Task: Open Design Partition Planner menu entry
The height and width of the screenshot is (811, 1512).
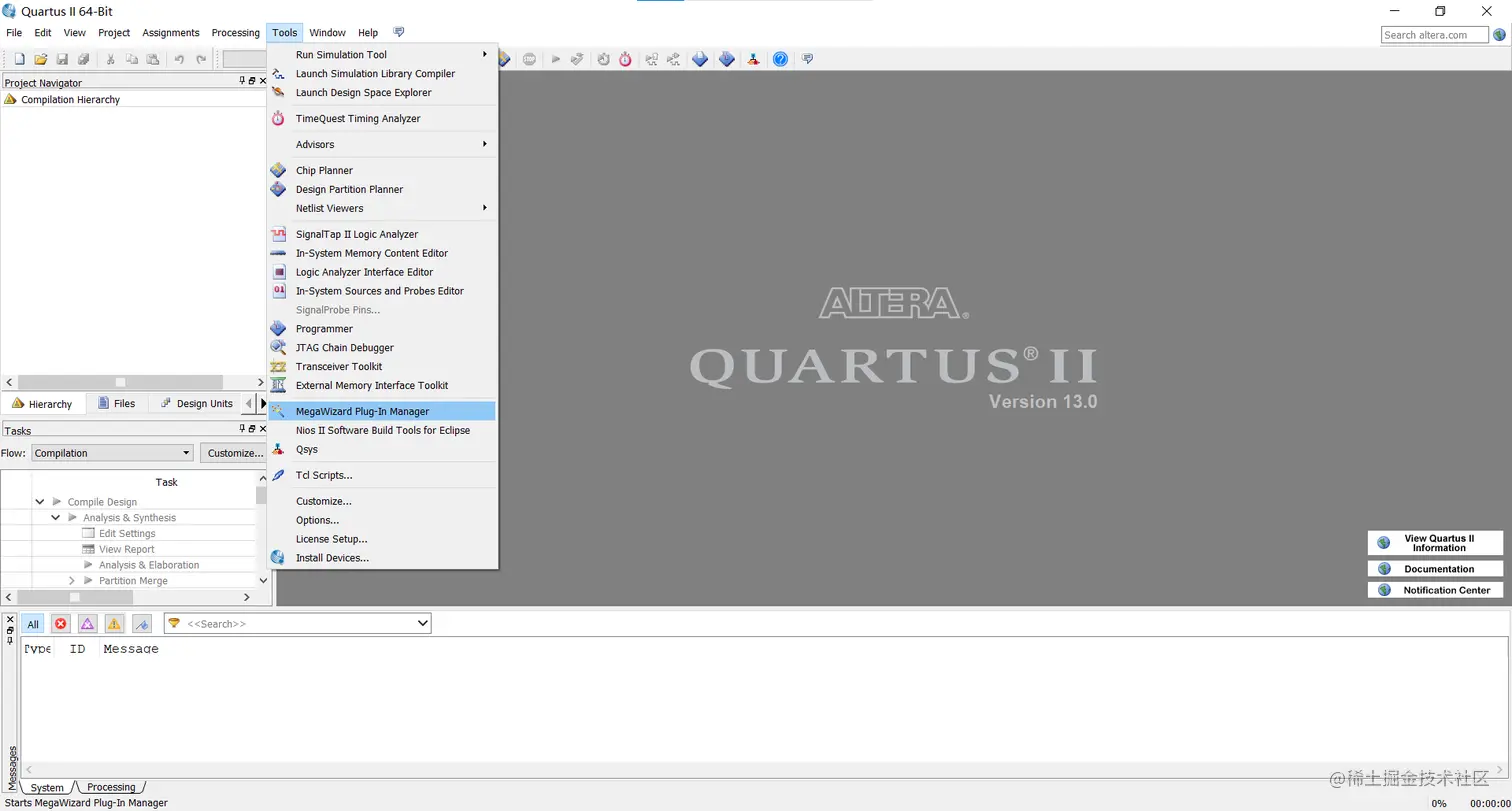Action: (381, 190)
